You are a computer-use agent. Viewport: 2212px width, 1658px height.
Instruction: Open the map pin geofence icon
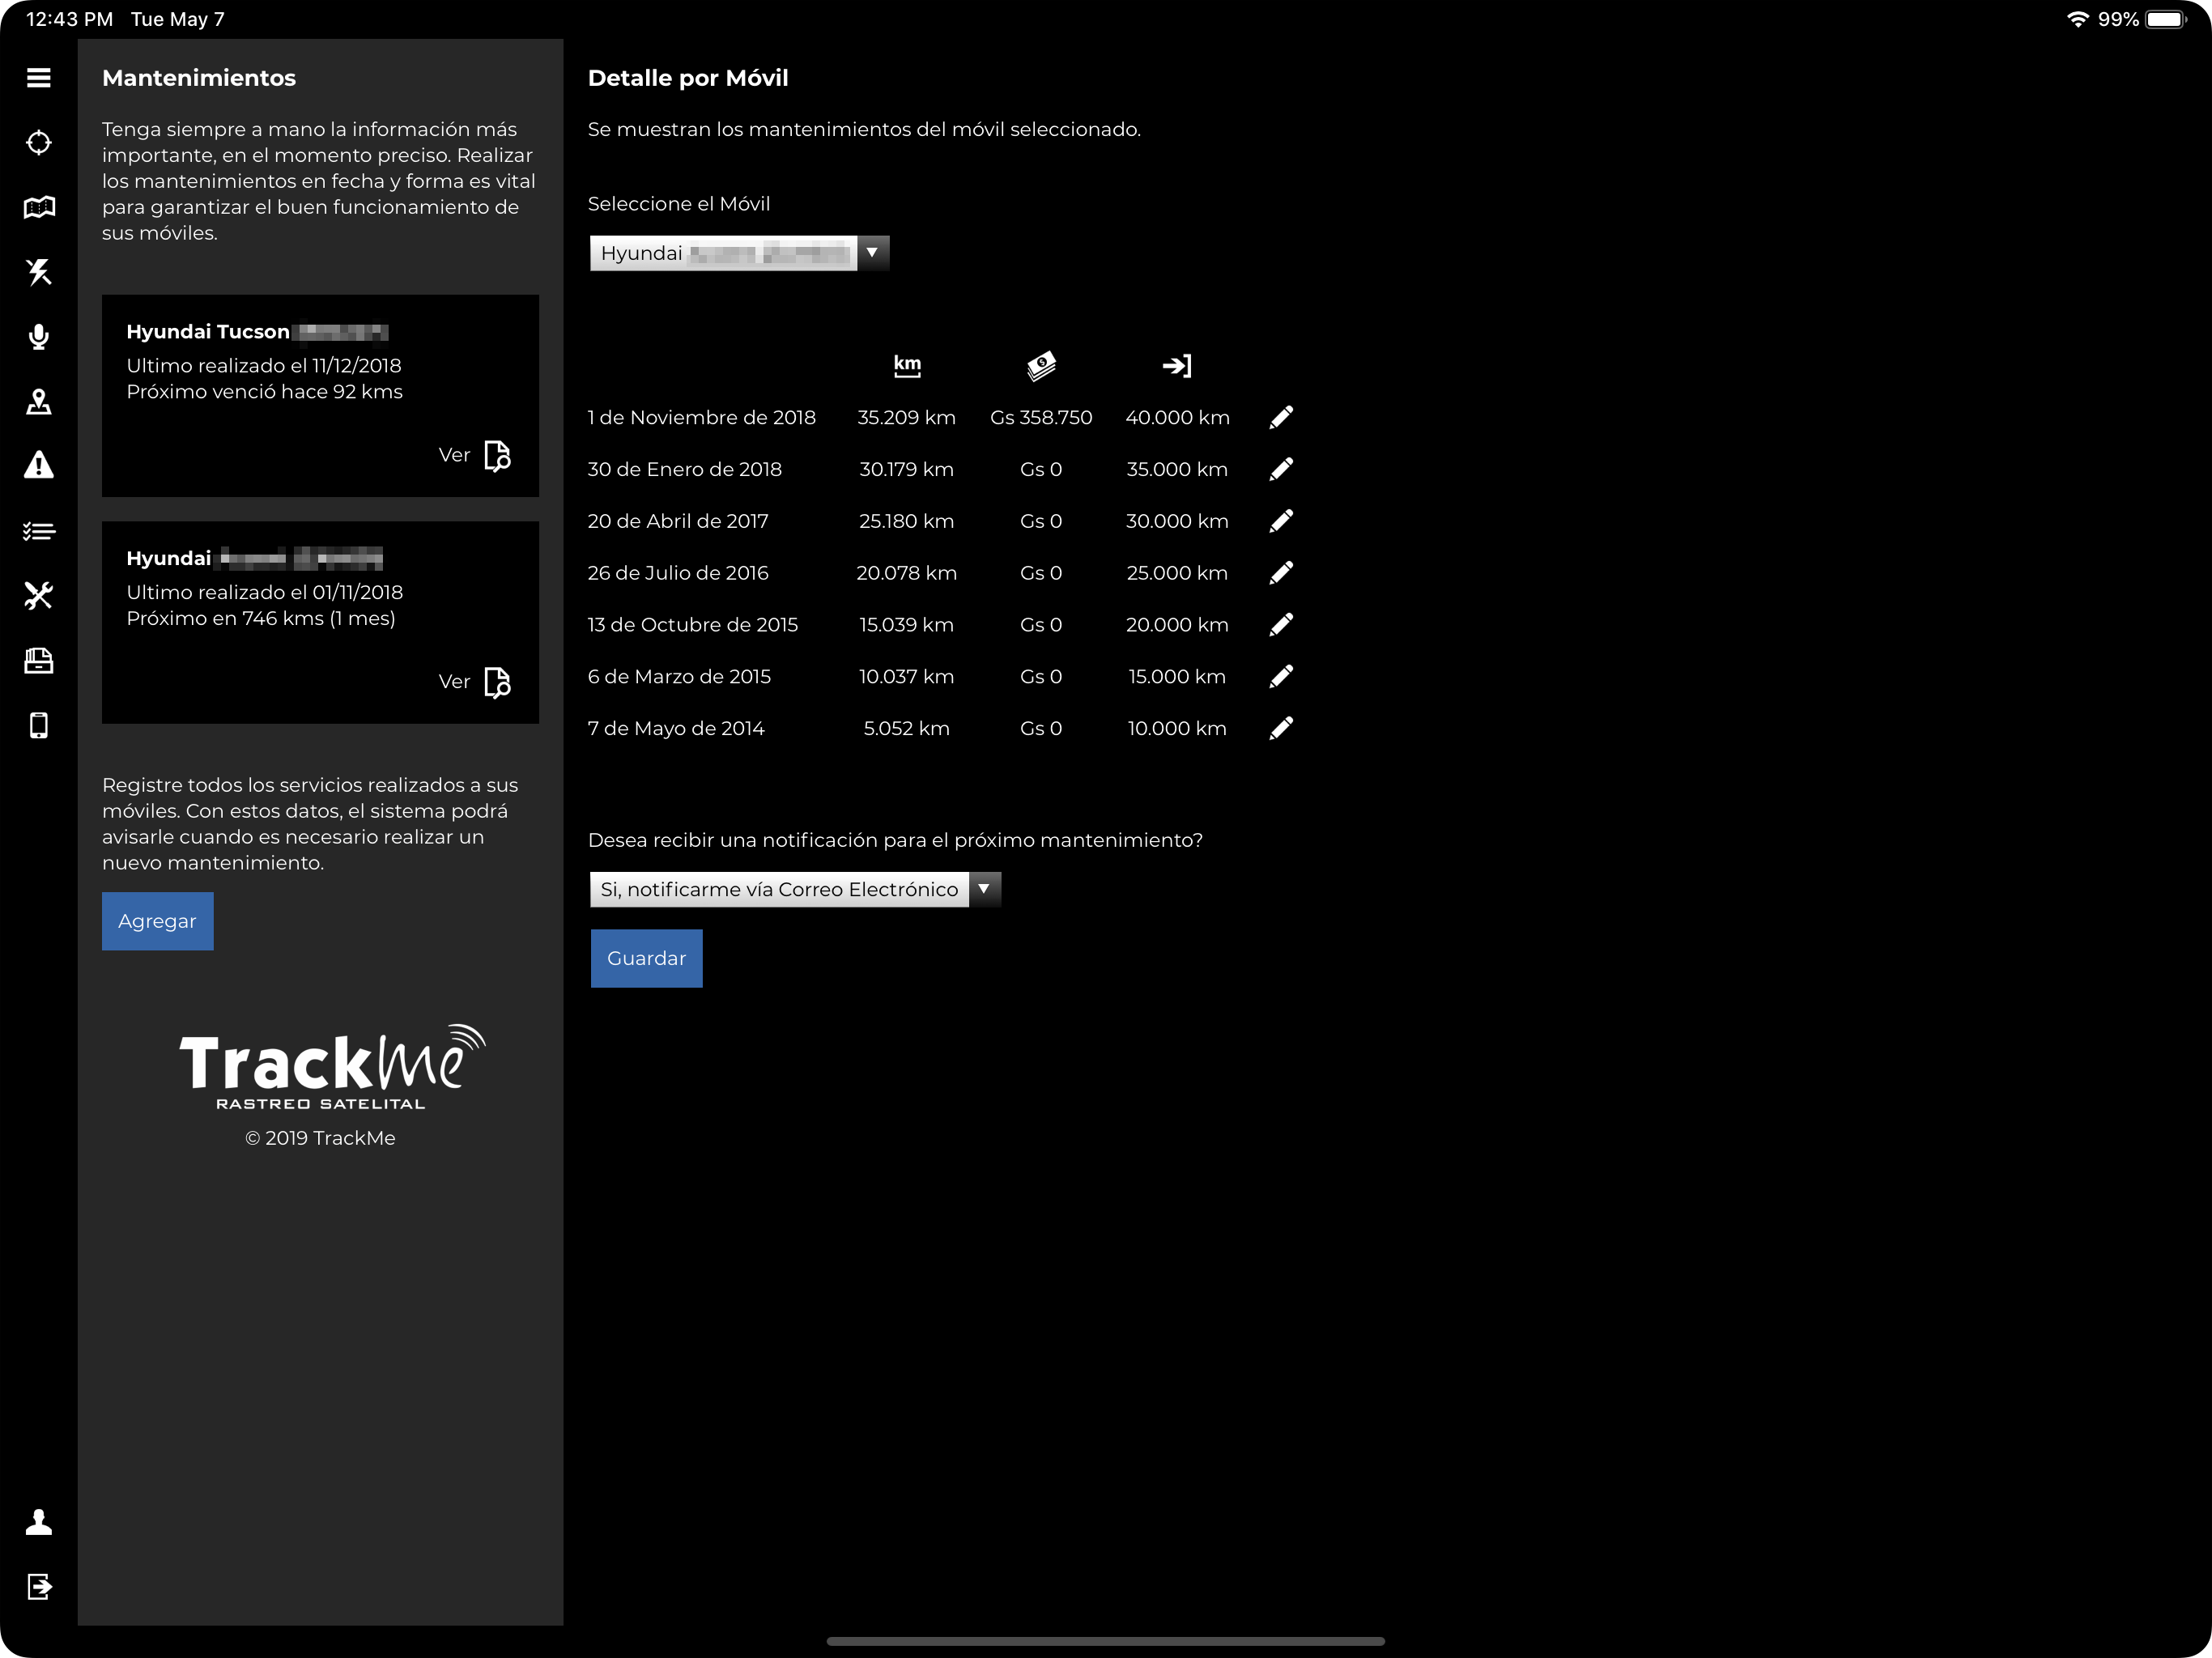click(x=38, y=402)
